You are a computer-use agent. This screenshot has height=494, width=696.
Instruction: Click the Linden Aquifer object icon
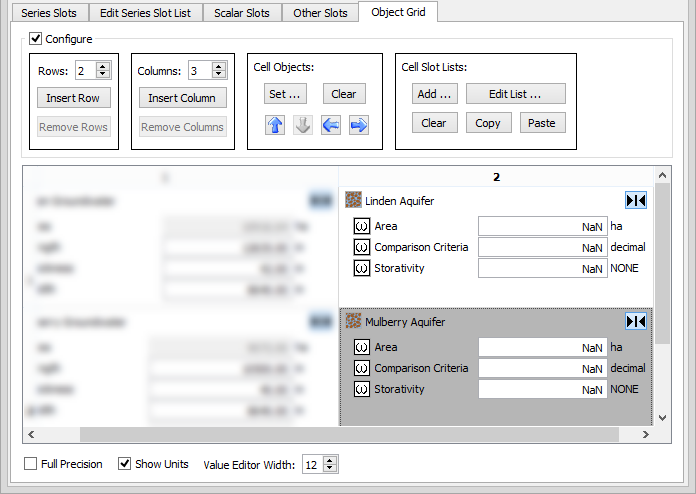click(x=353, y=201)
